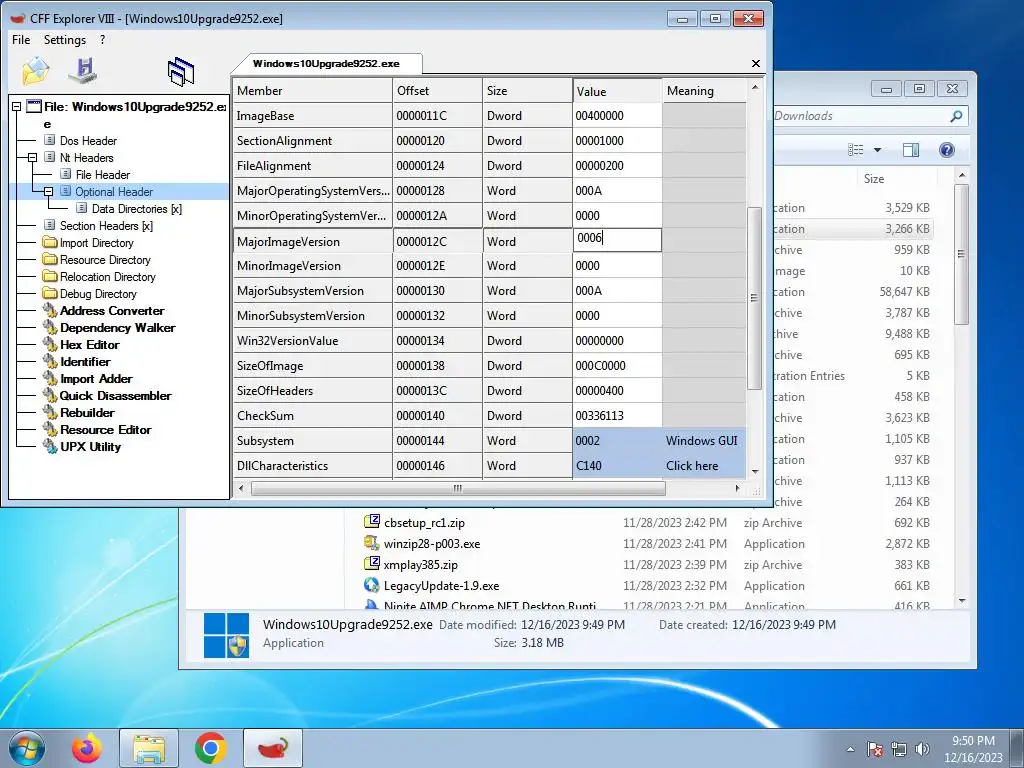
Task: Launch the Address Converter tool
Action: 112,310
